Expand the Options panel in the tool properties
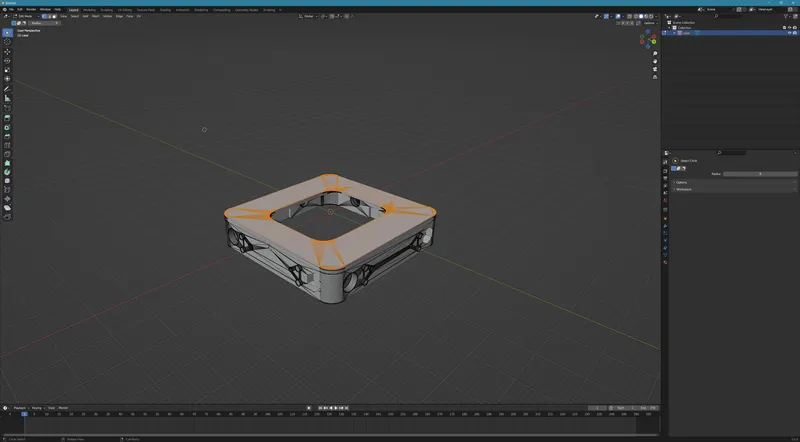This screenshot has width=800, height=442. coord(682,182)
